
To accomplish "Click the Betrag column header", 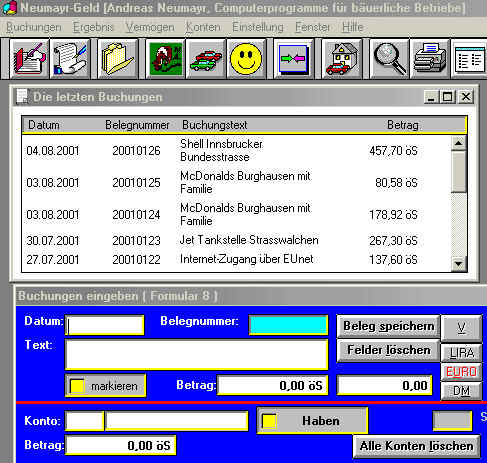I will (x=403, y=125).
